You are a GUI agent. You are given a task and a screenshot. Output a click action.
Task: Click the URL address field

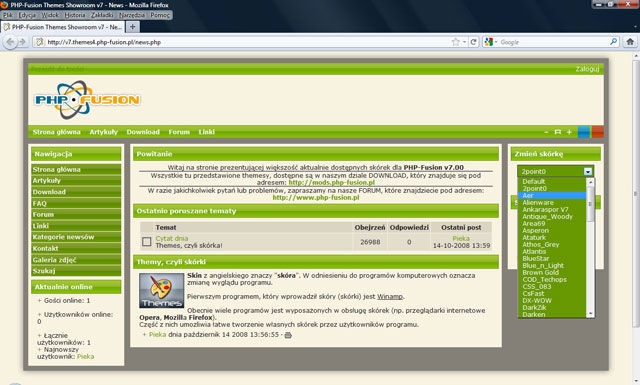pyautogui.click(x=245, y=42)
